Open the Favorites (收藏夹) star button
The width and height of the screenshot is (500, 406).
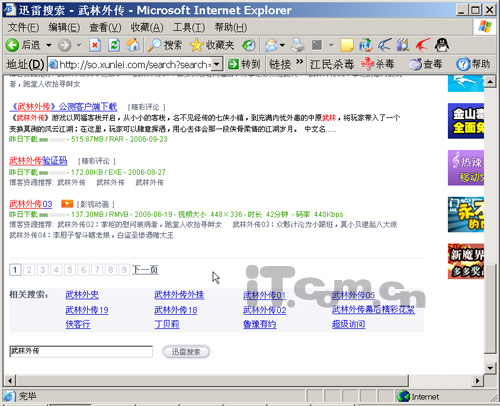pos(212,45)
